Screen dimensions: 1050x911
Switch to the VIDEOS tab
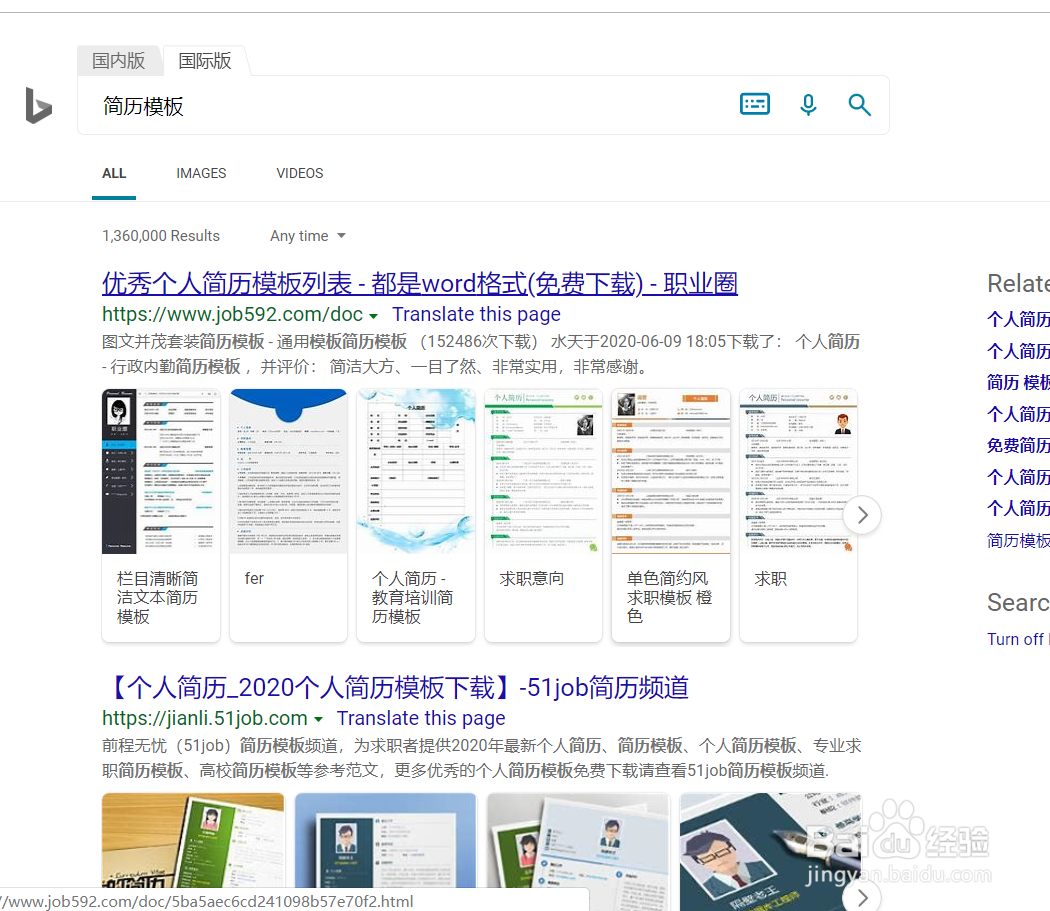click(x=299, y=173)
